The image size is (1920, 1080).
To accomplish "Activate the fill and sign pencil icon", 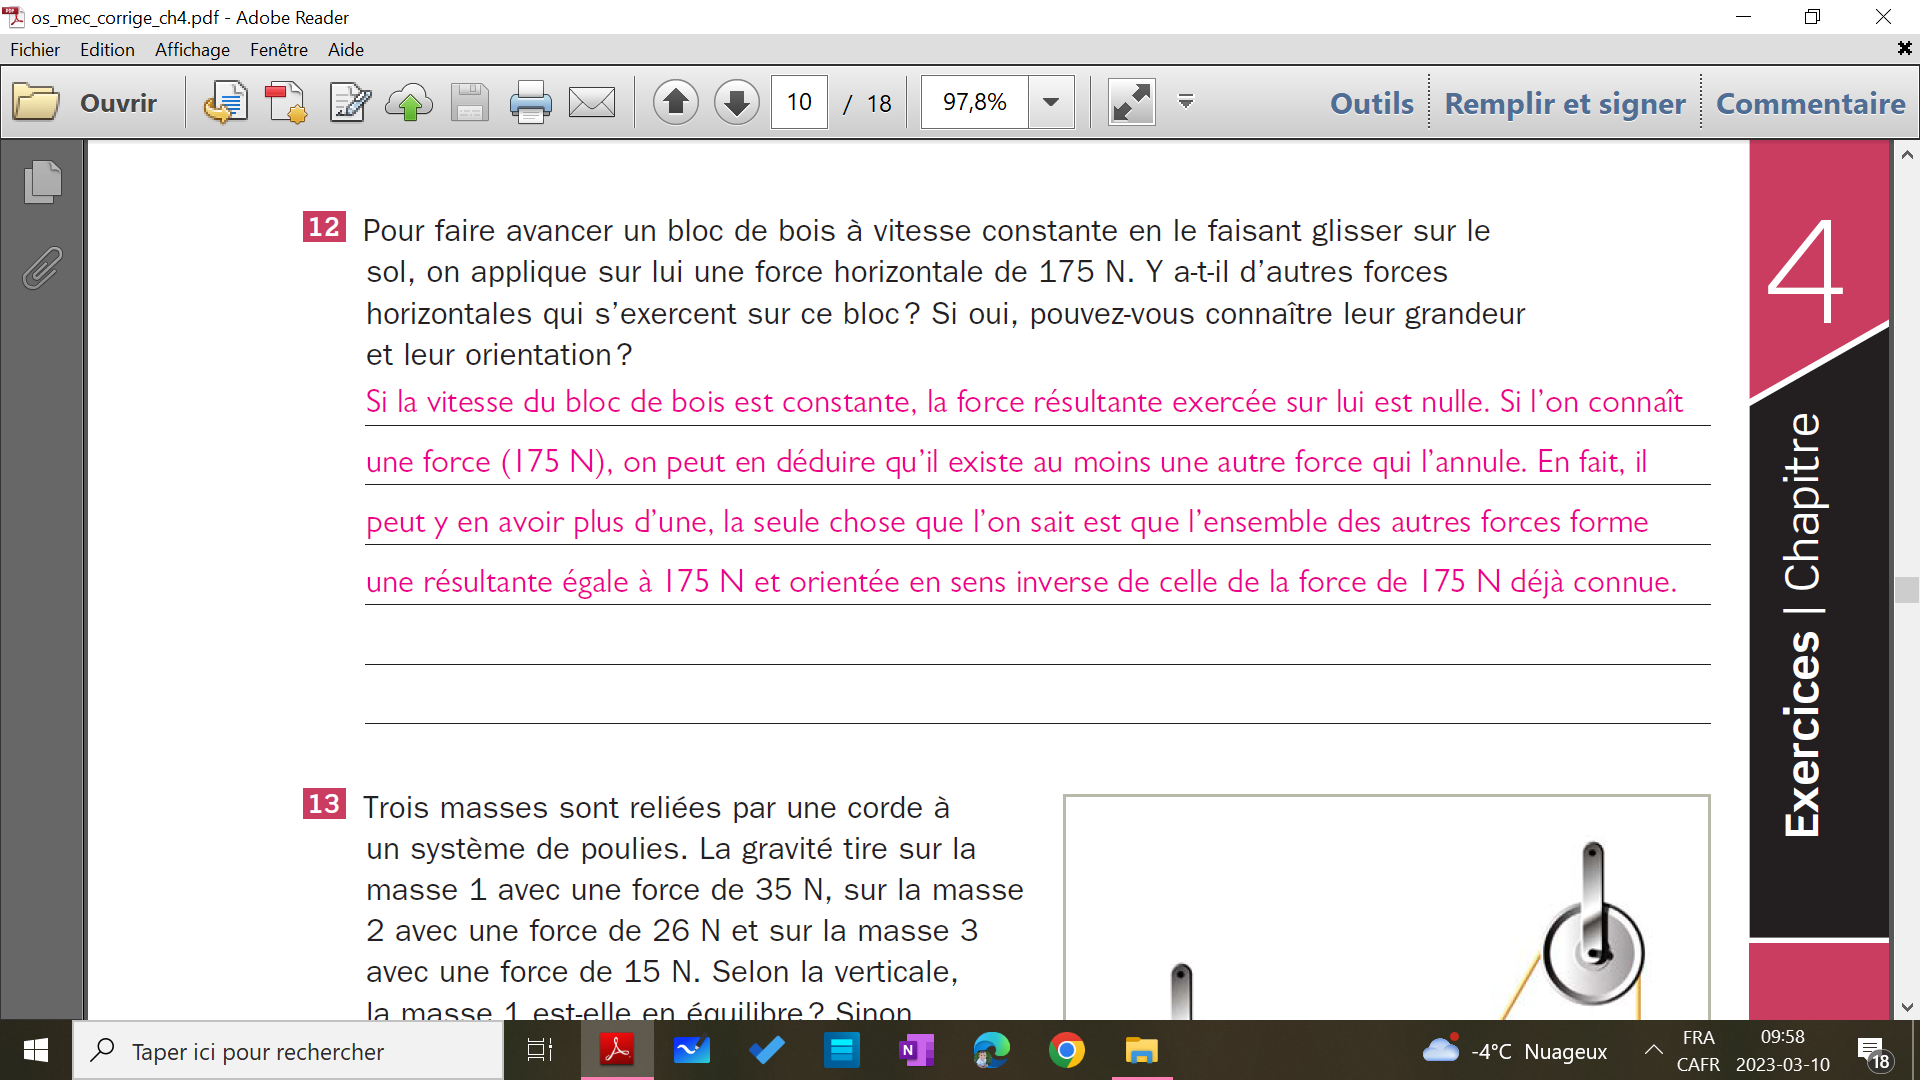I will coord(347,101).
